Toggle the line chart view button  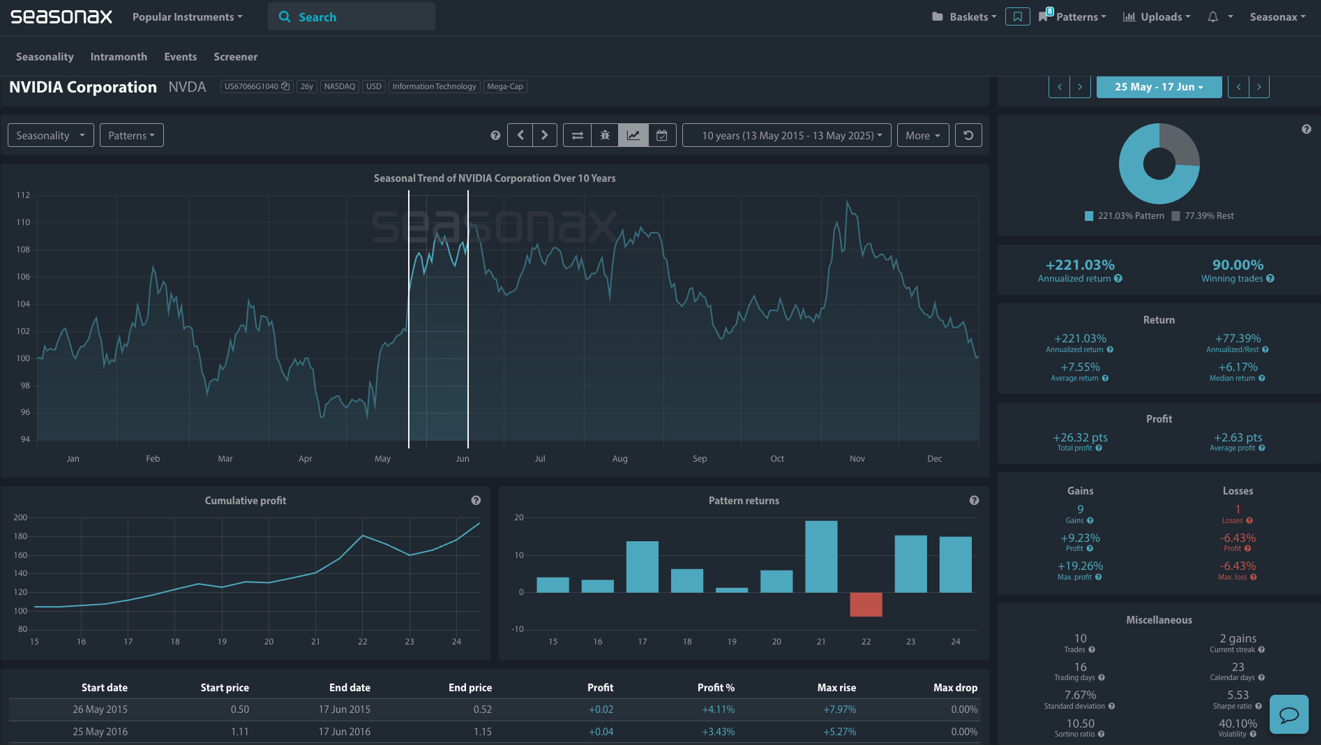click(x=633, y=135)
